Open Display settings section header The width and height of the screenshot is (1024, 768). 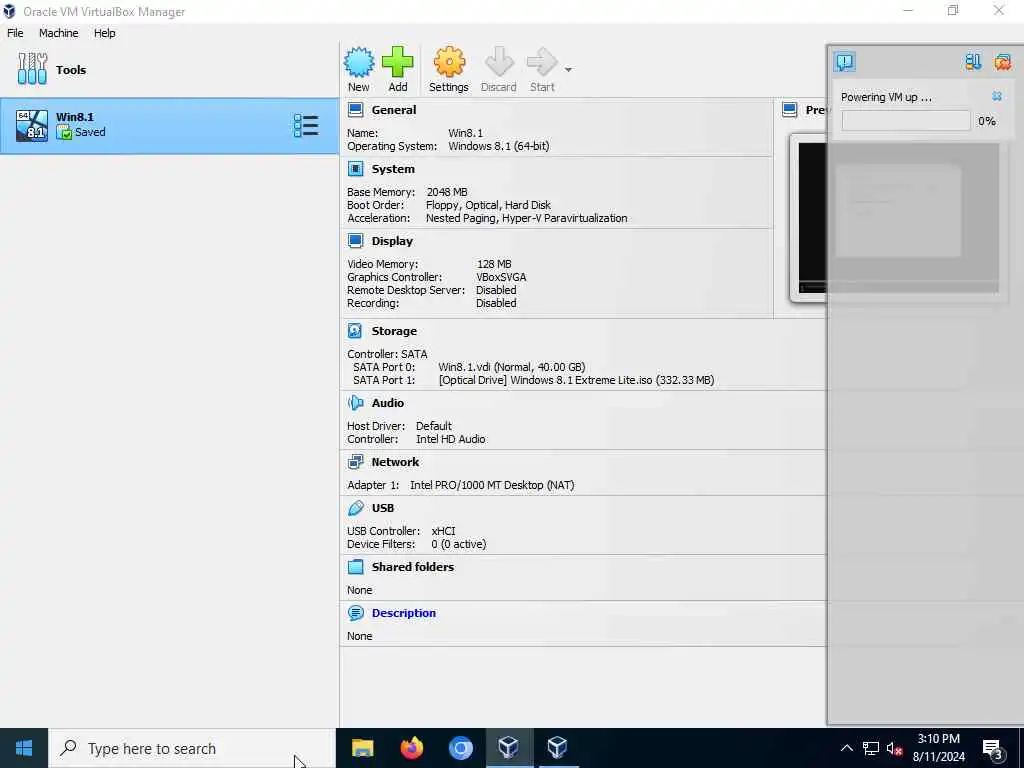pyautogui.click(x=392, y=241)
